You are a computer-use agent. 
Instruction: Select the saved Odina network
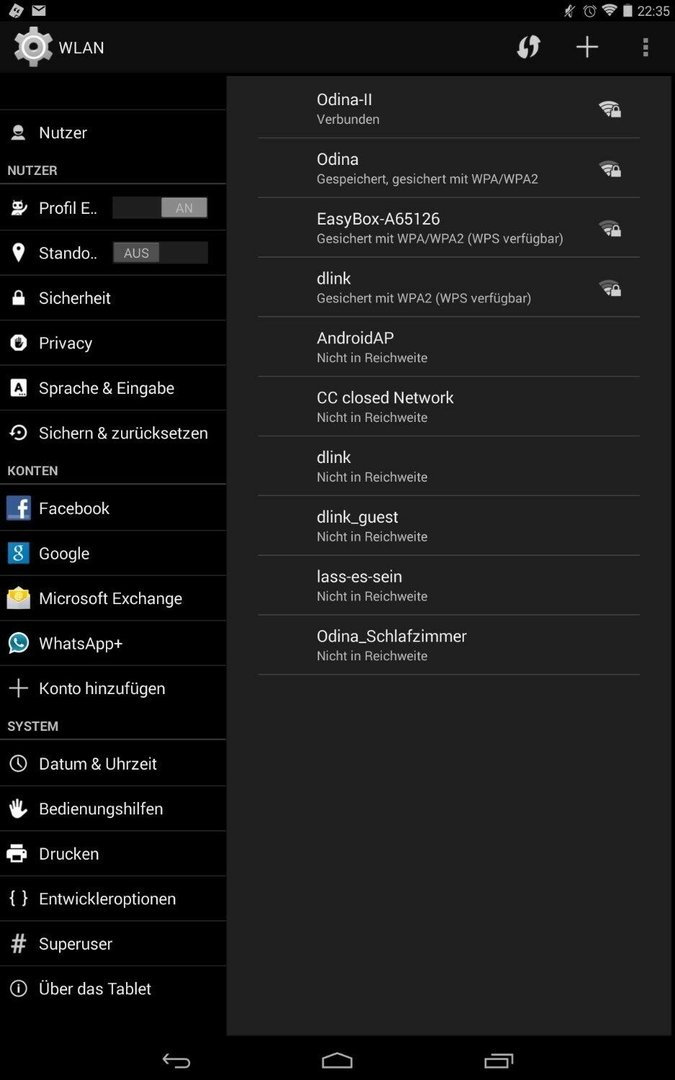click(x=448, y=168)
